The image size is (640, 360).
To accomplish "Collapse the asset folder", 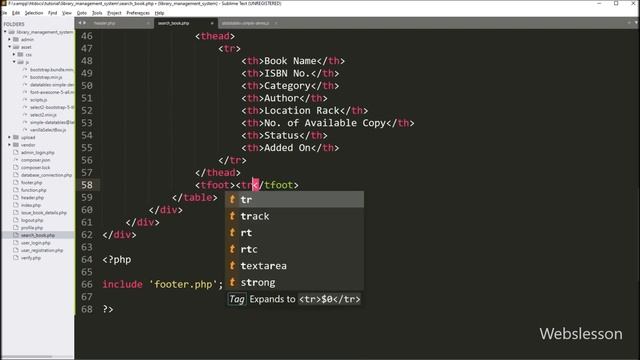I will tap(10, 47).
